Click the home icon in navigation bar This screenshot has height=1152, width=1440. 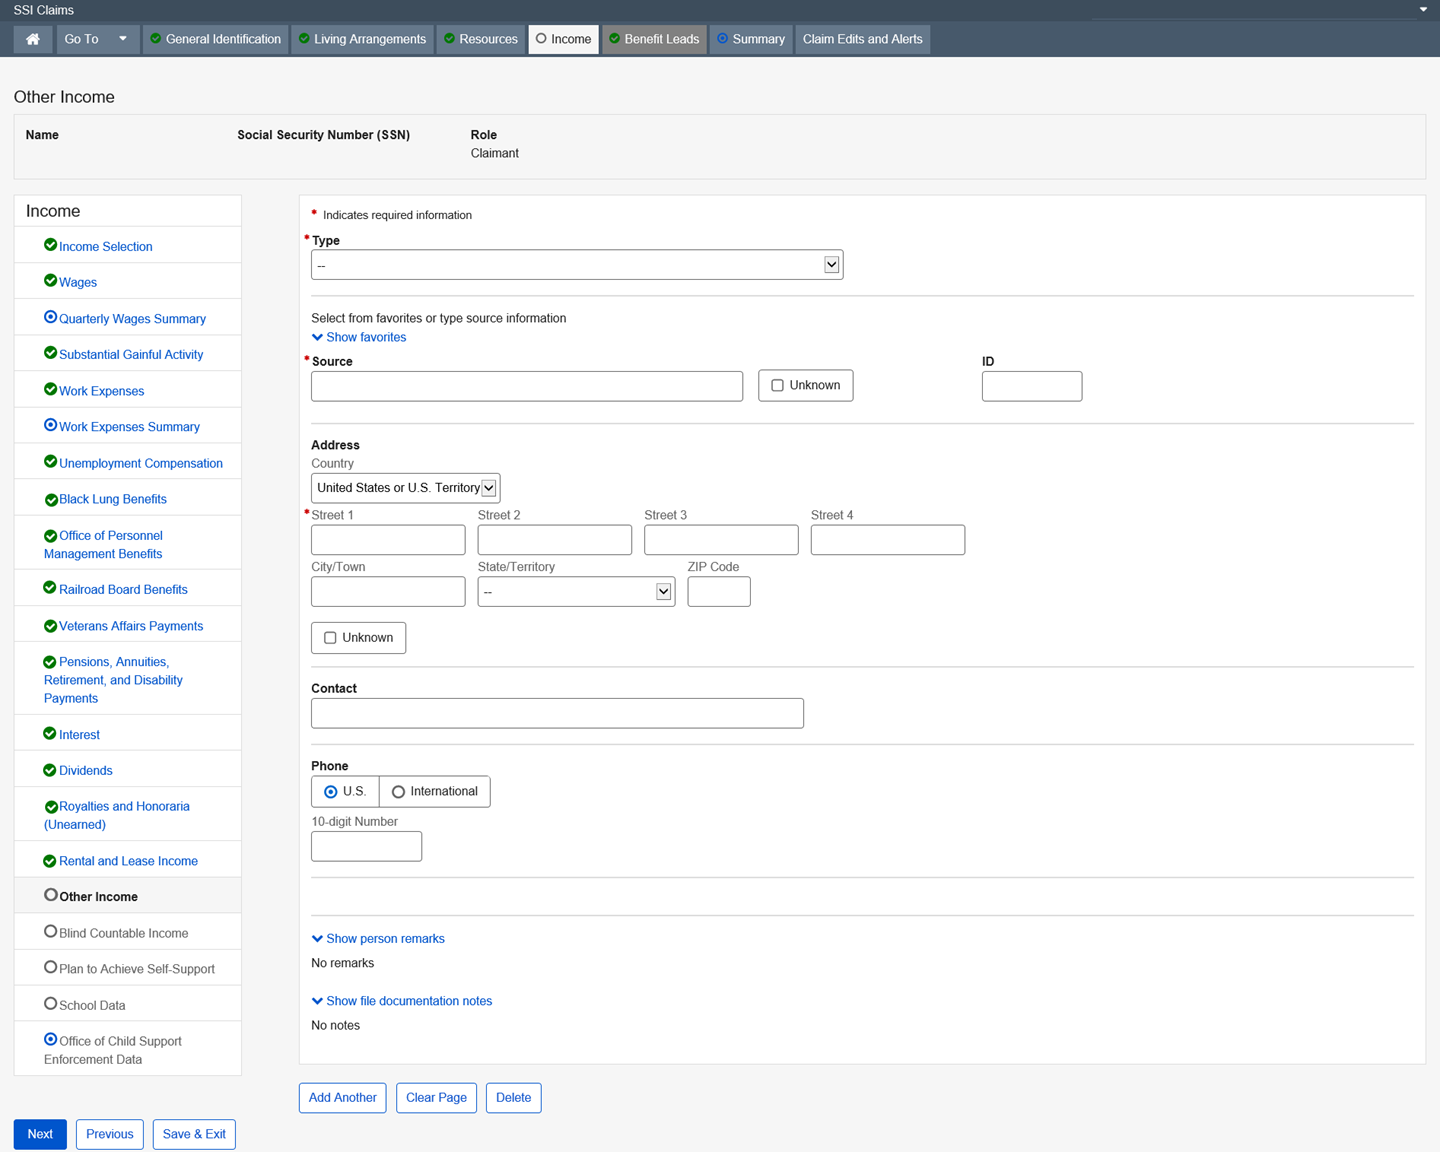pyautogui.click(x=33, y=39)
